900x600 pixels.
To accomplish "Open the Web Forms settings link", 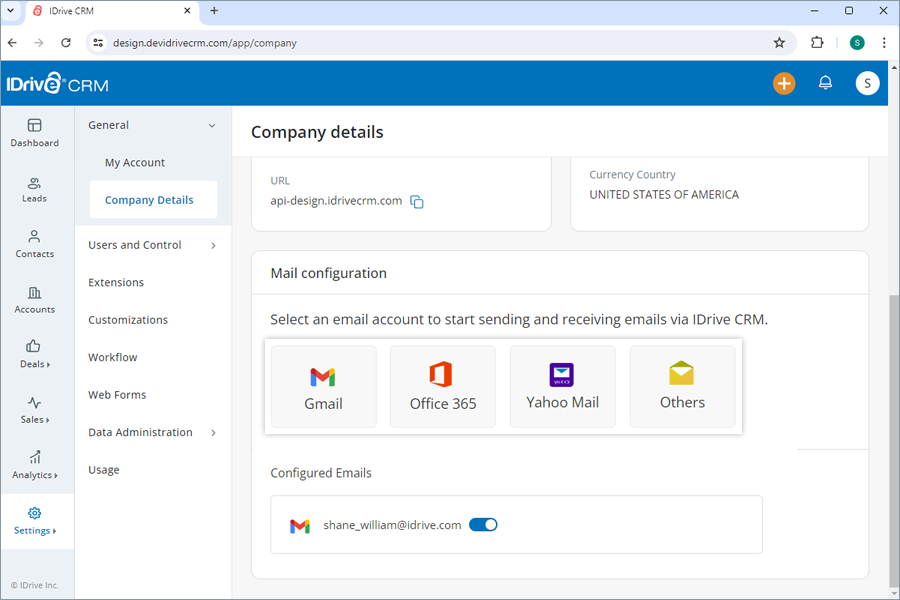I will point(117,394).
